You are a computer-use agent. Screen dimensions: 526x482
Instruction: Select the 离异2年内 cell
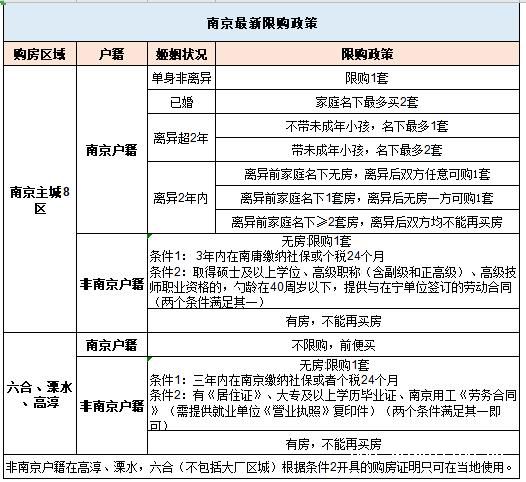(181, 198)
